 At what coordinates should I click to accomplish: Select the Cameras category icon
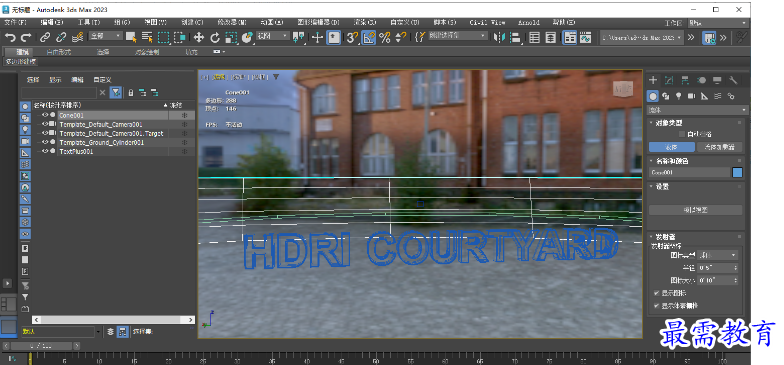tap(692, 96)
